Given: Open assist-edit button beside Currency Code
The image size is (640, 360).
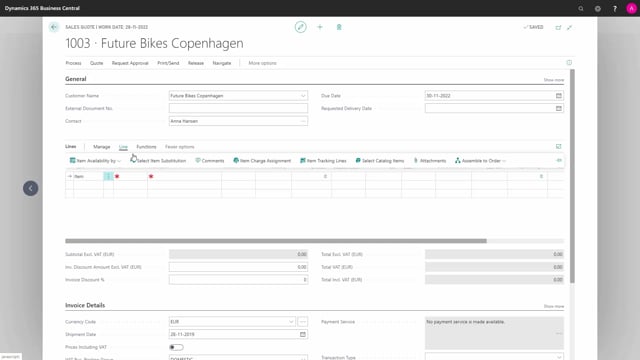Looking at the screenshot, I should click(x=302, y=322).
